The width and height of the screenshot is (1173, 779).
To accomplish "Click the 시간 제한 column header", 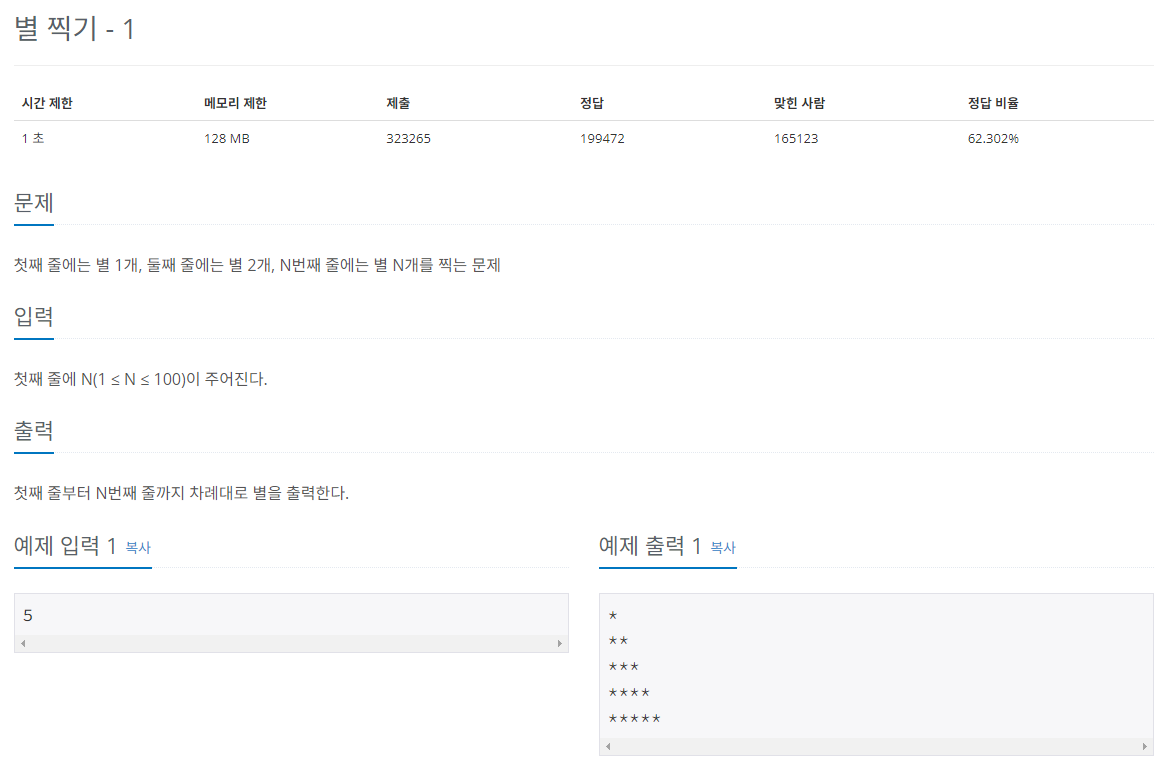I will (47, 103).
